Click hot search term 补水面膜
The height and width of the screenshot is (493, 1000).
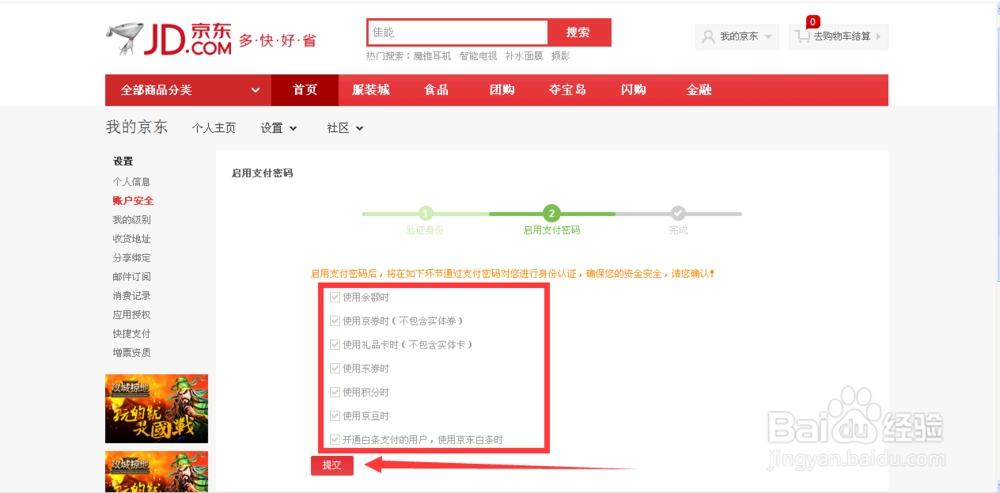click(x=524, y=56)
